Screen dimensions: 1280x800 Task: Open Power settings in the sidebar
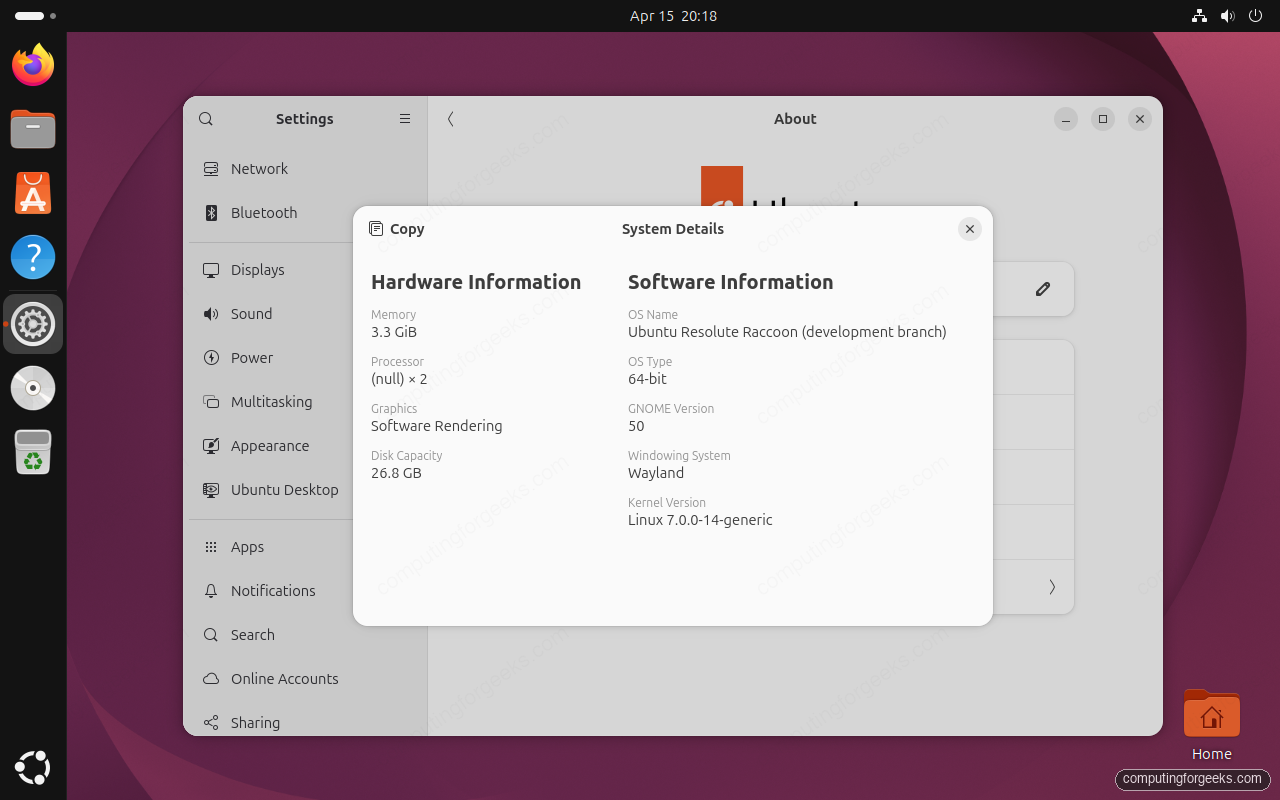coord(211,357)
